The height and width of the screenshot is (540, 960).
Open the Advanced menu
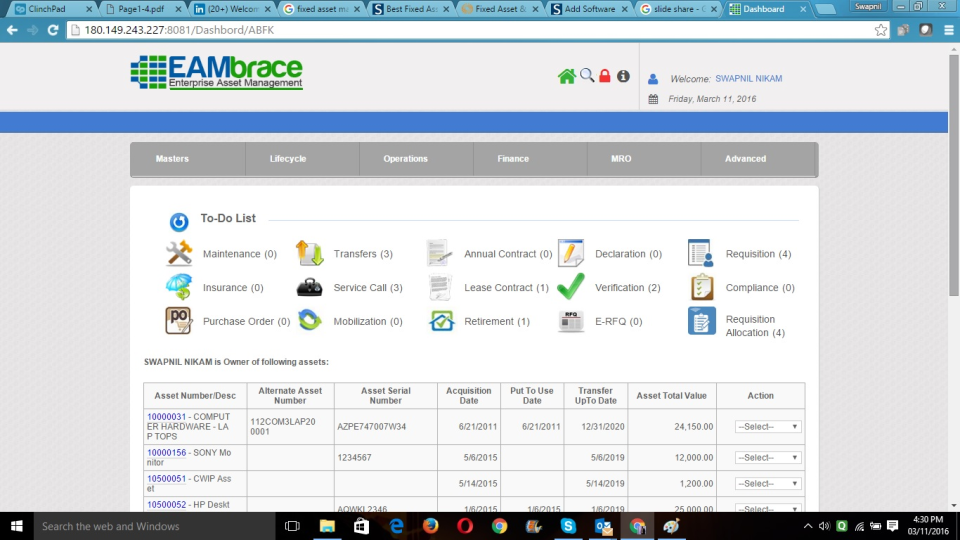[745, 159]
